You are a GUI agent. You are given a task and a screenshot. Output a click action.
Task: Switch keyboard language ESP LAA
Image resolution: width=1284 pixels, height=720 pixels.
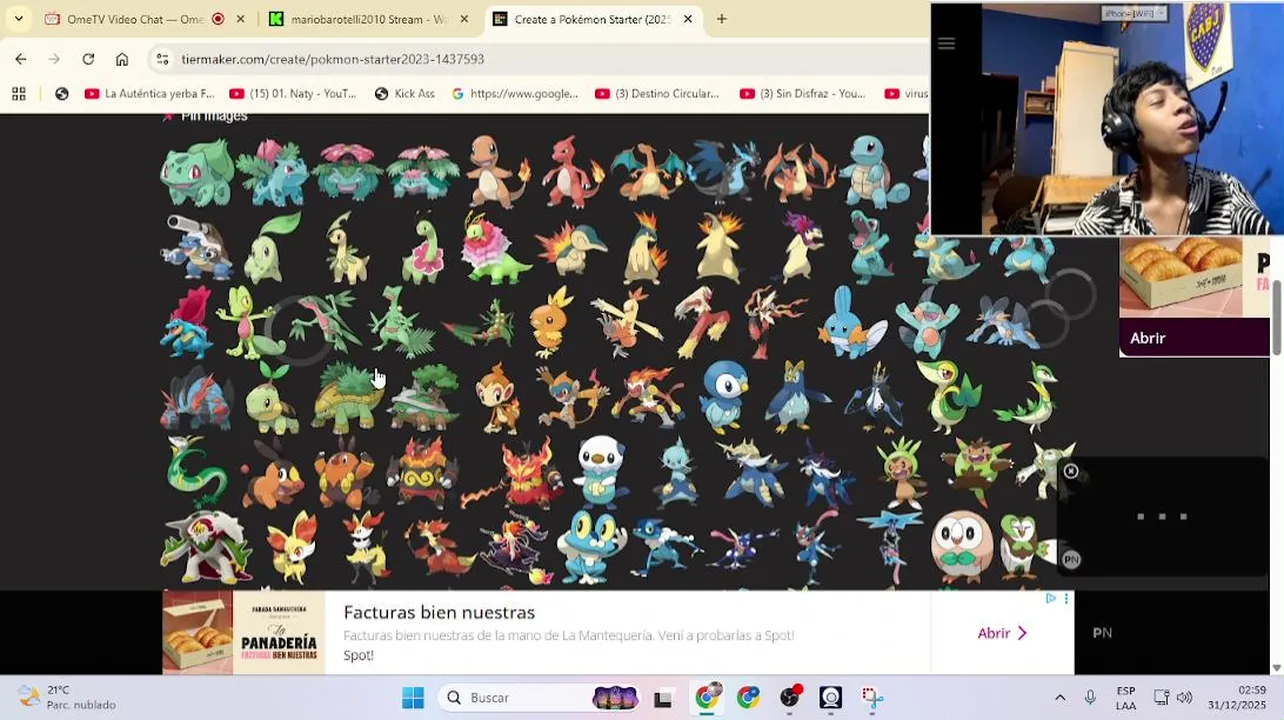(x=1126, y=697)
